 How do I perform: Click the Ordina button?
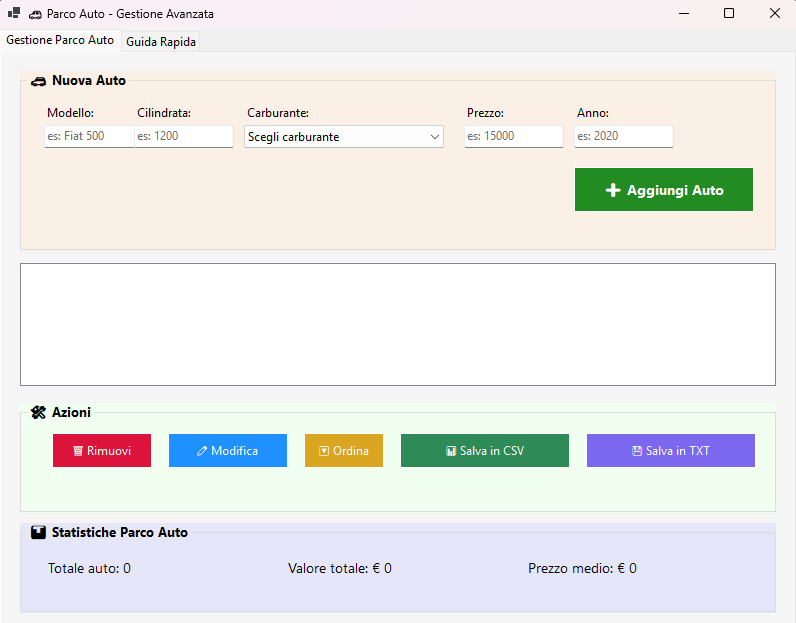coord(344,450)
